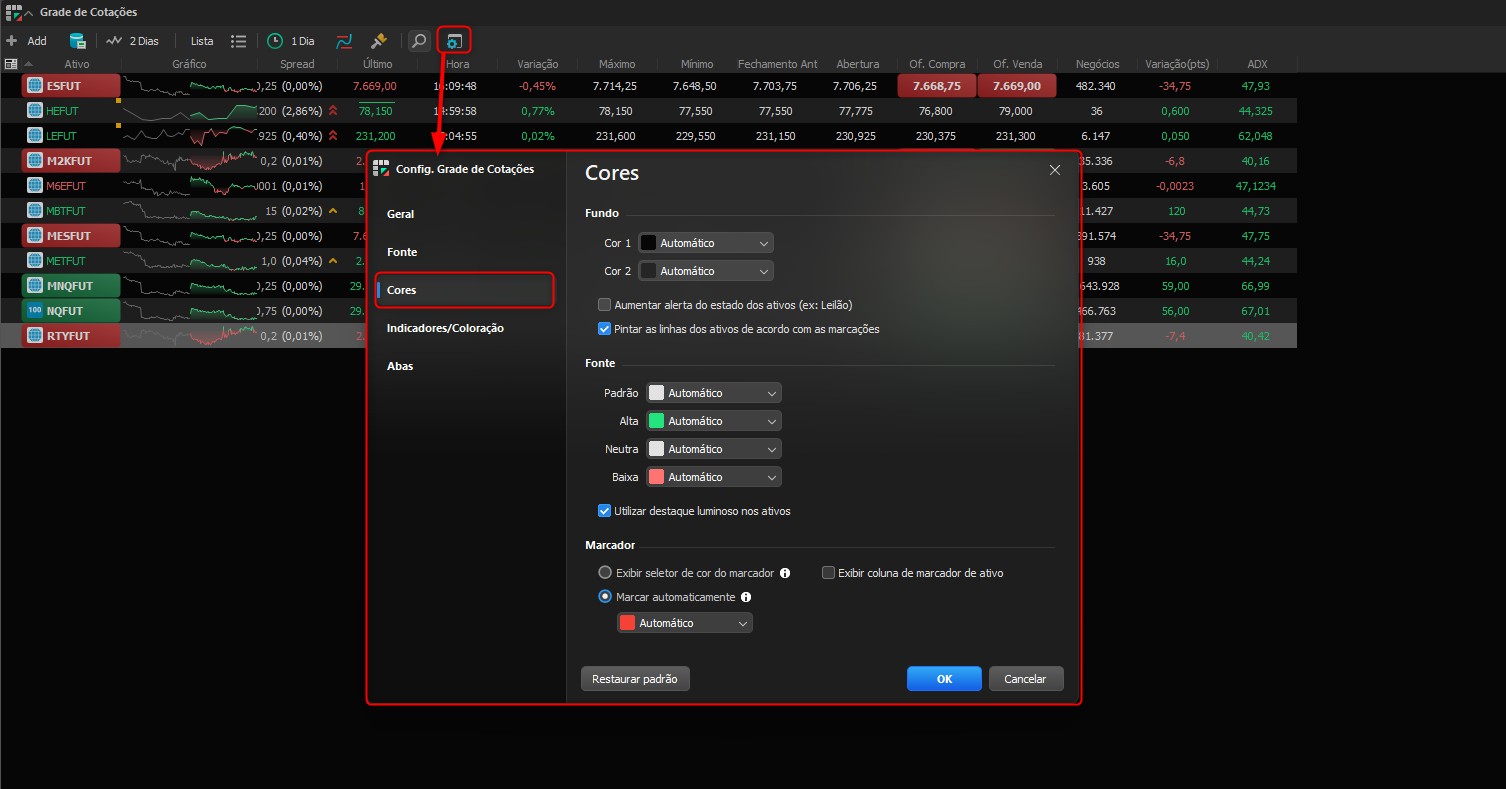
Task: Open the Fundo Cor 1 dropdown
Action: point(706,243)
